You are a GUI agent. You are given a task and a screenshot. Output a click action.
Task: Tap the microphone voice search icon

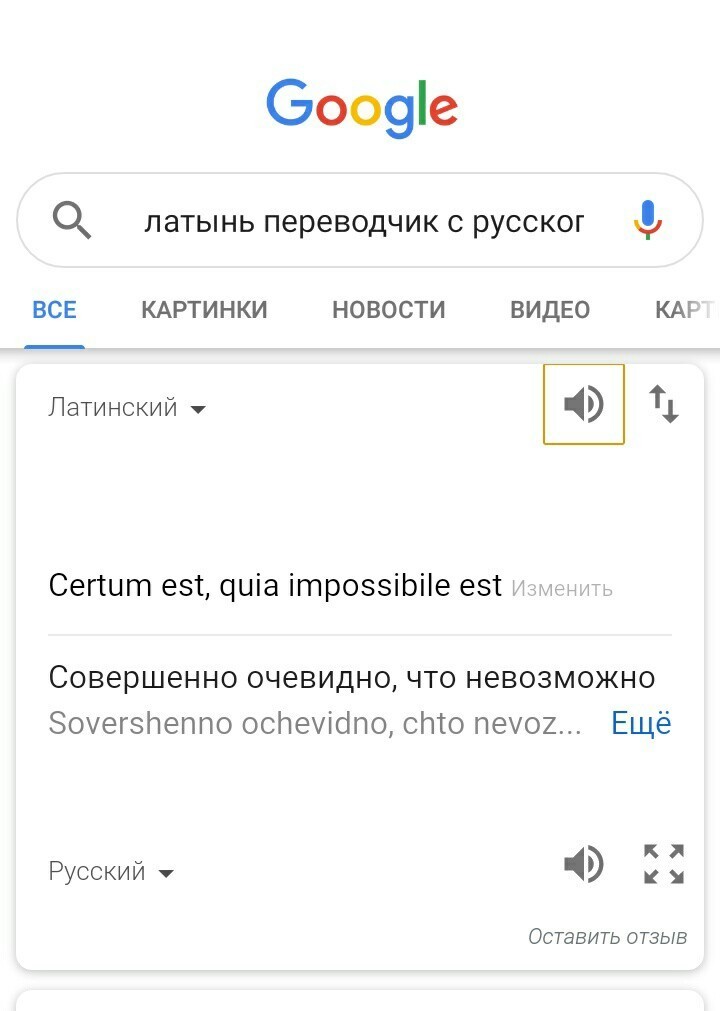pos(648,220)
